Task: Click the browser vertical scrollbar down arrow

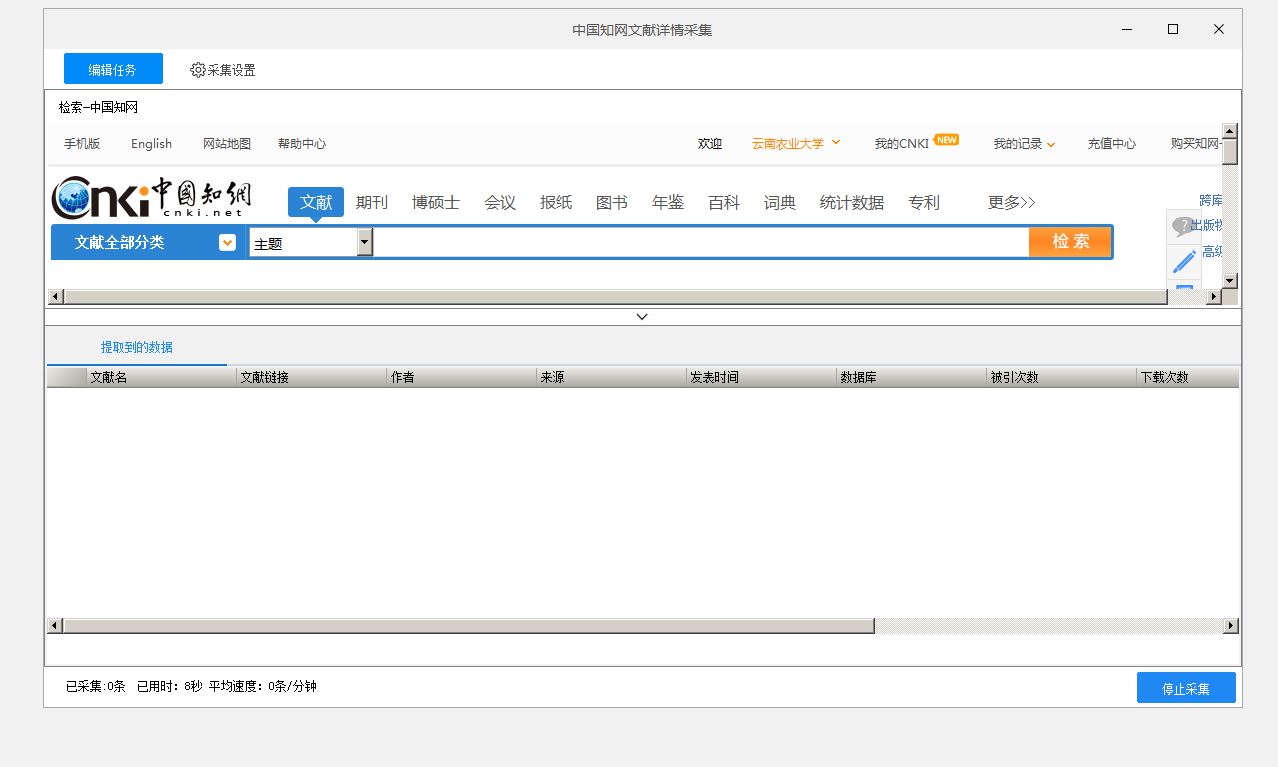Action: coord(1230,281)
